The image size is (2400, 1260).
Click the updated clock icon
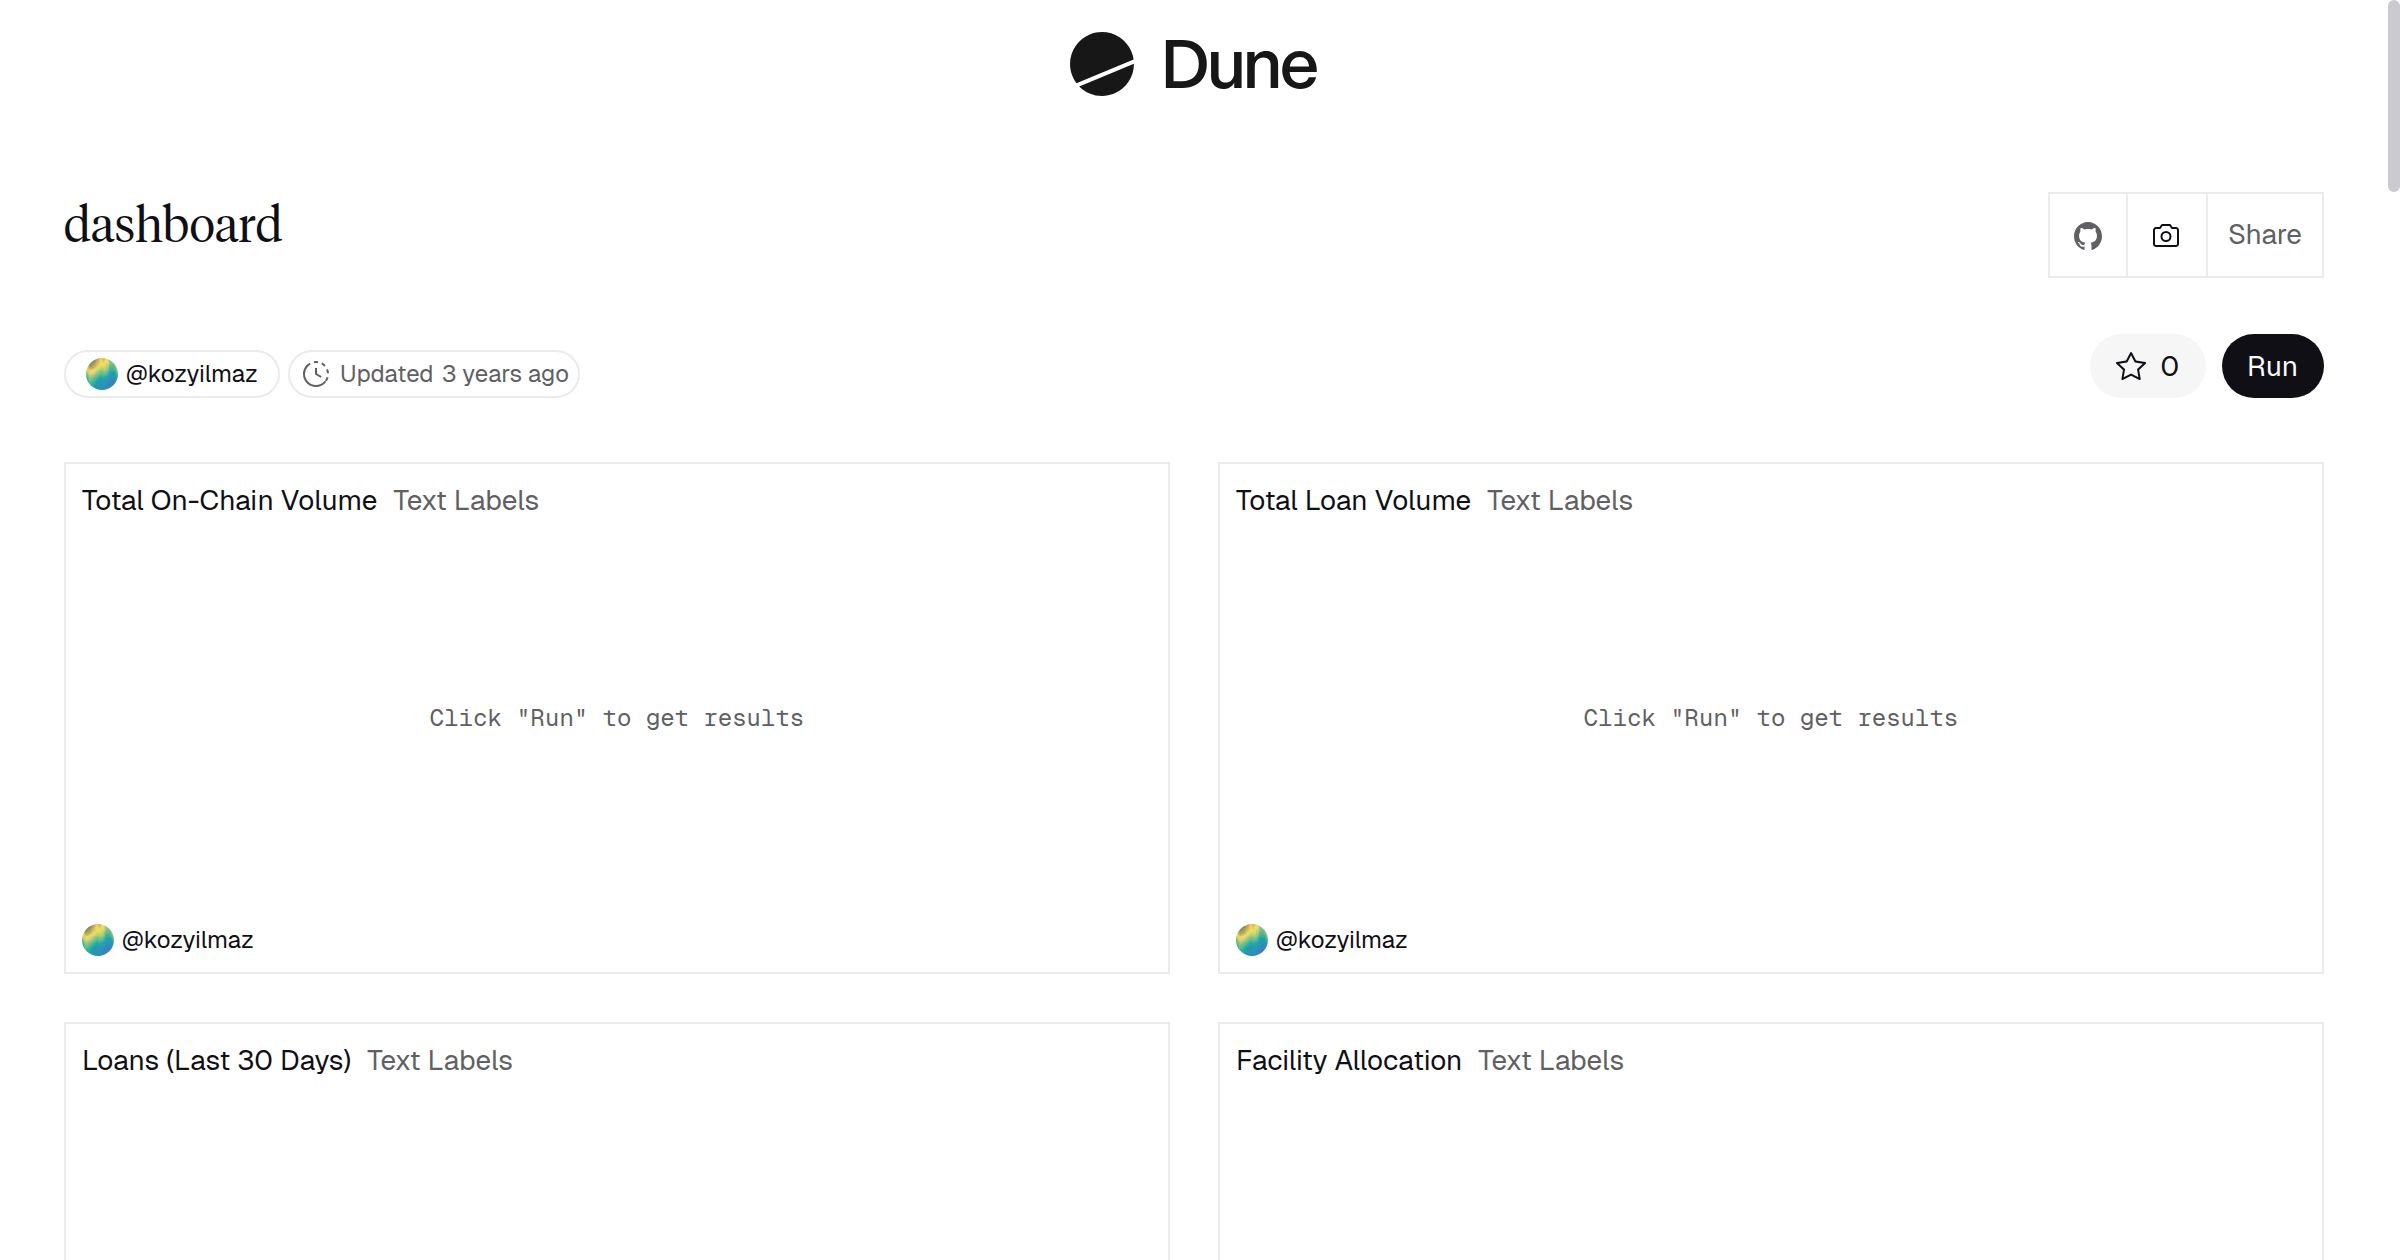pos(316,374)
